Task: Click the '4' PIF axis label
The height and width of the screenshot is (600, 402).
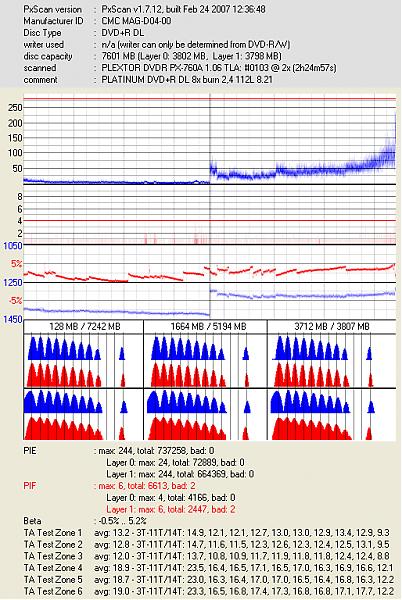Action: click(20, 221)
